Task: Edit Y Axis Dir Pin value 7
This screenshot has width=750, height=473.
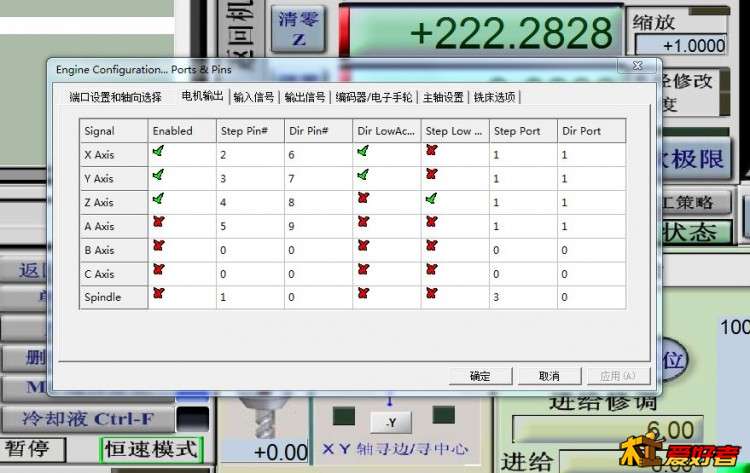Action: pyautogui.click(x=319, y=179)
